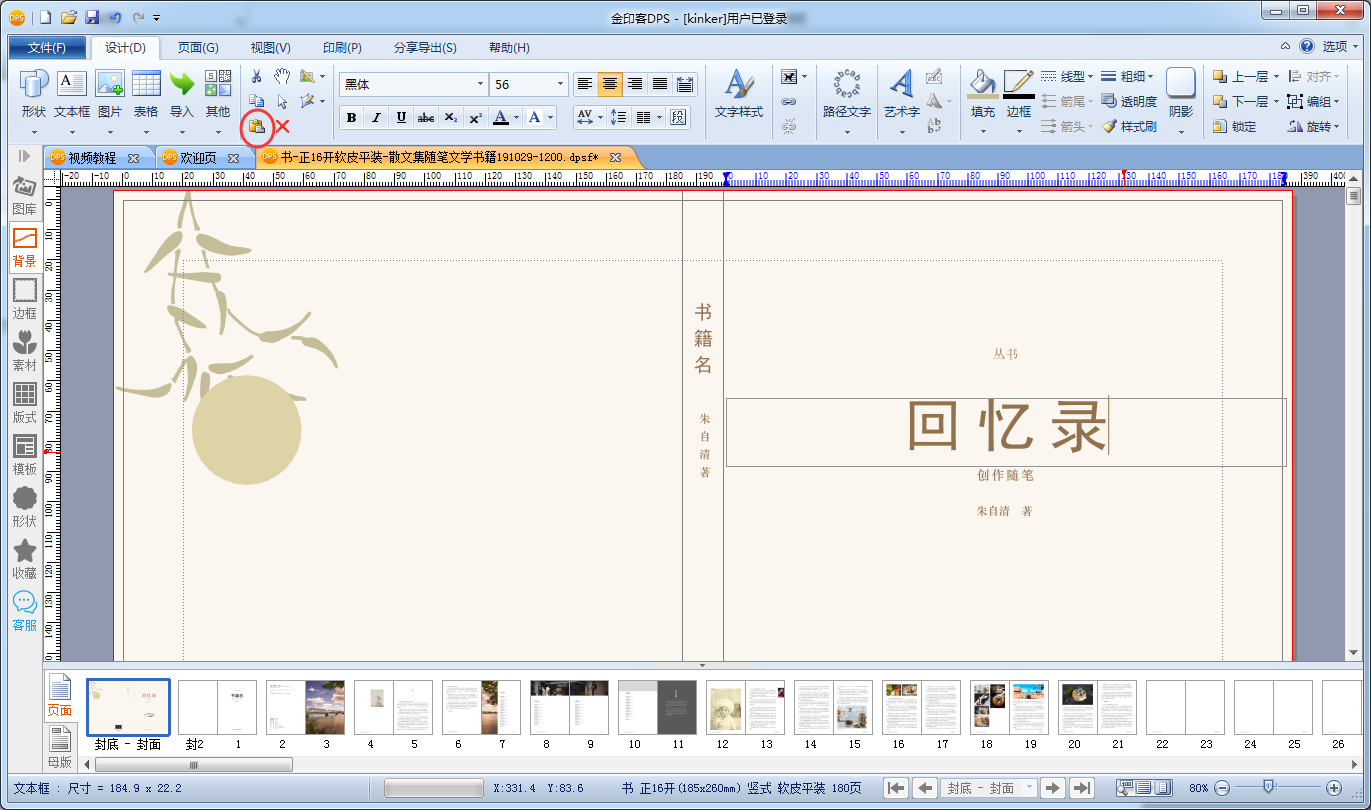Click the paste icon circled in red
1371x810 pixels.
point(257,126)
